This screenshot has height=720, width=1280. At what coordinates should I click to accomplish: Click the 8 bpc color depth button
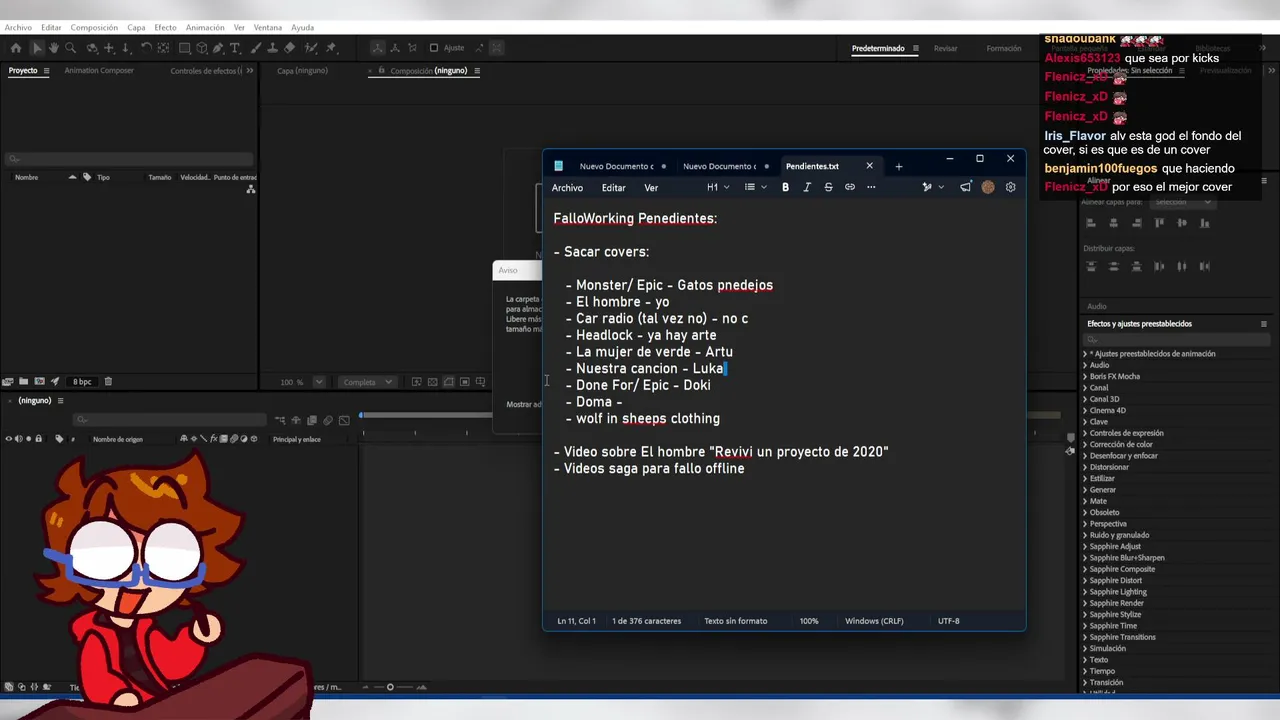(x=82, y=382)
